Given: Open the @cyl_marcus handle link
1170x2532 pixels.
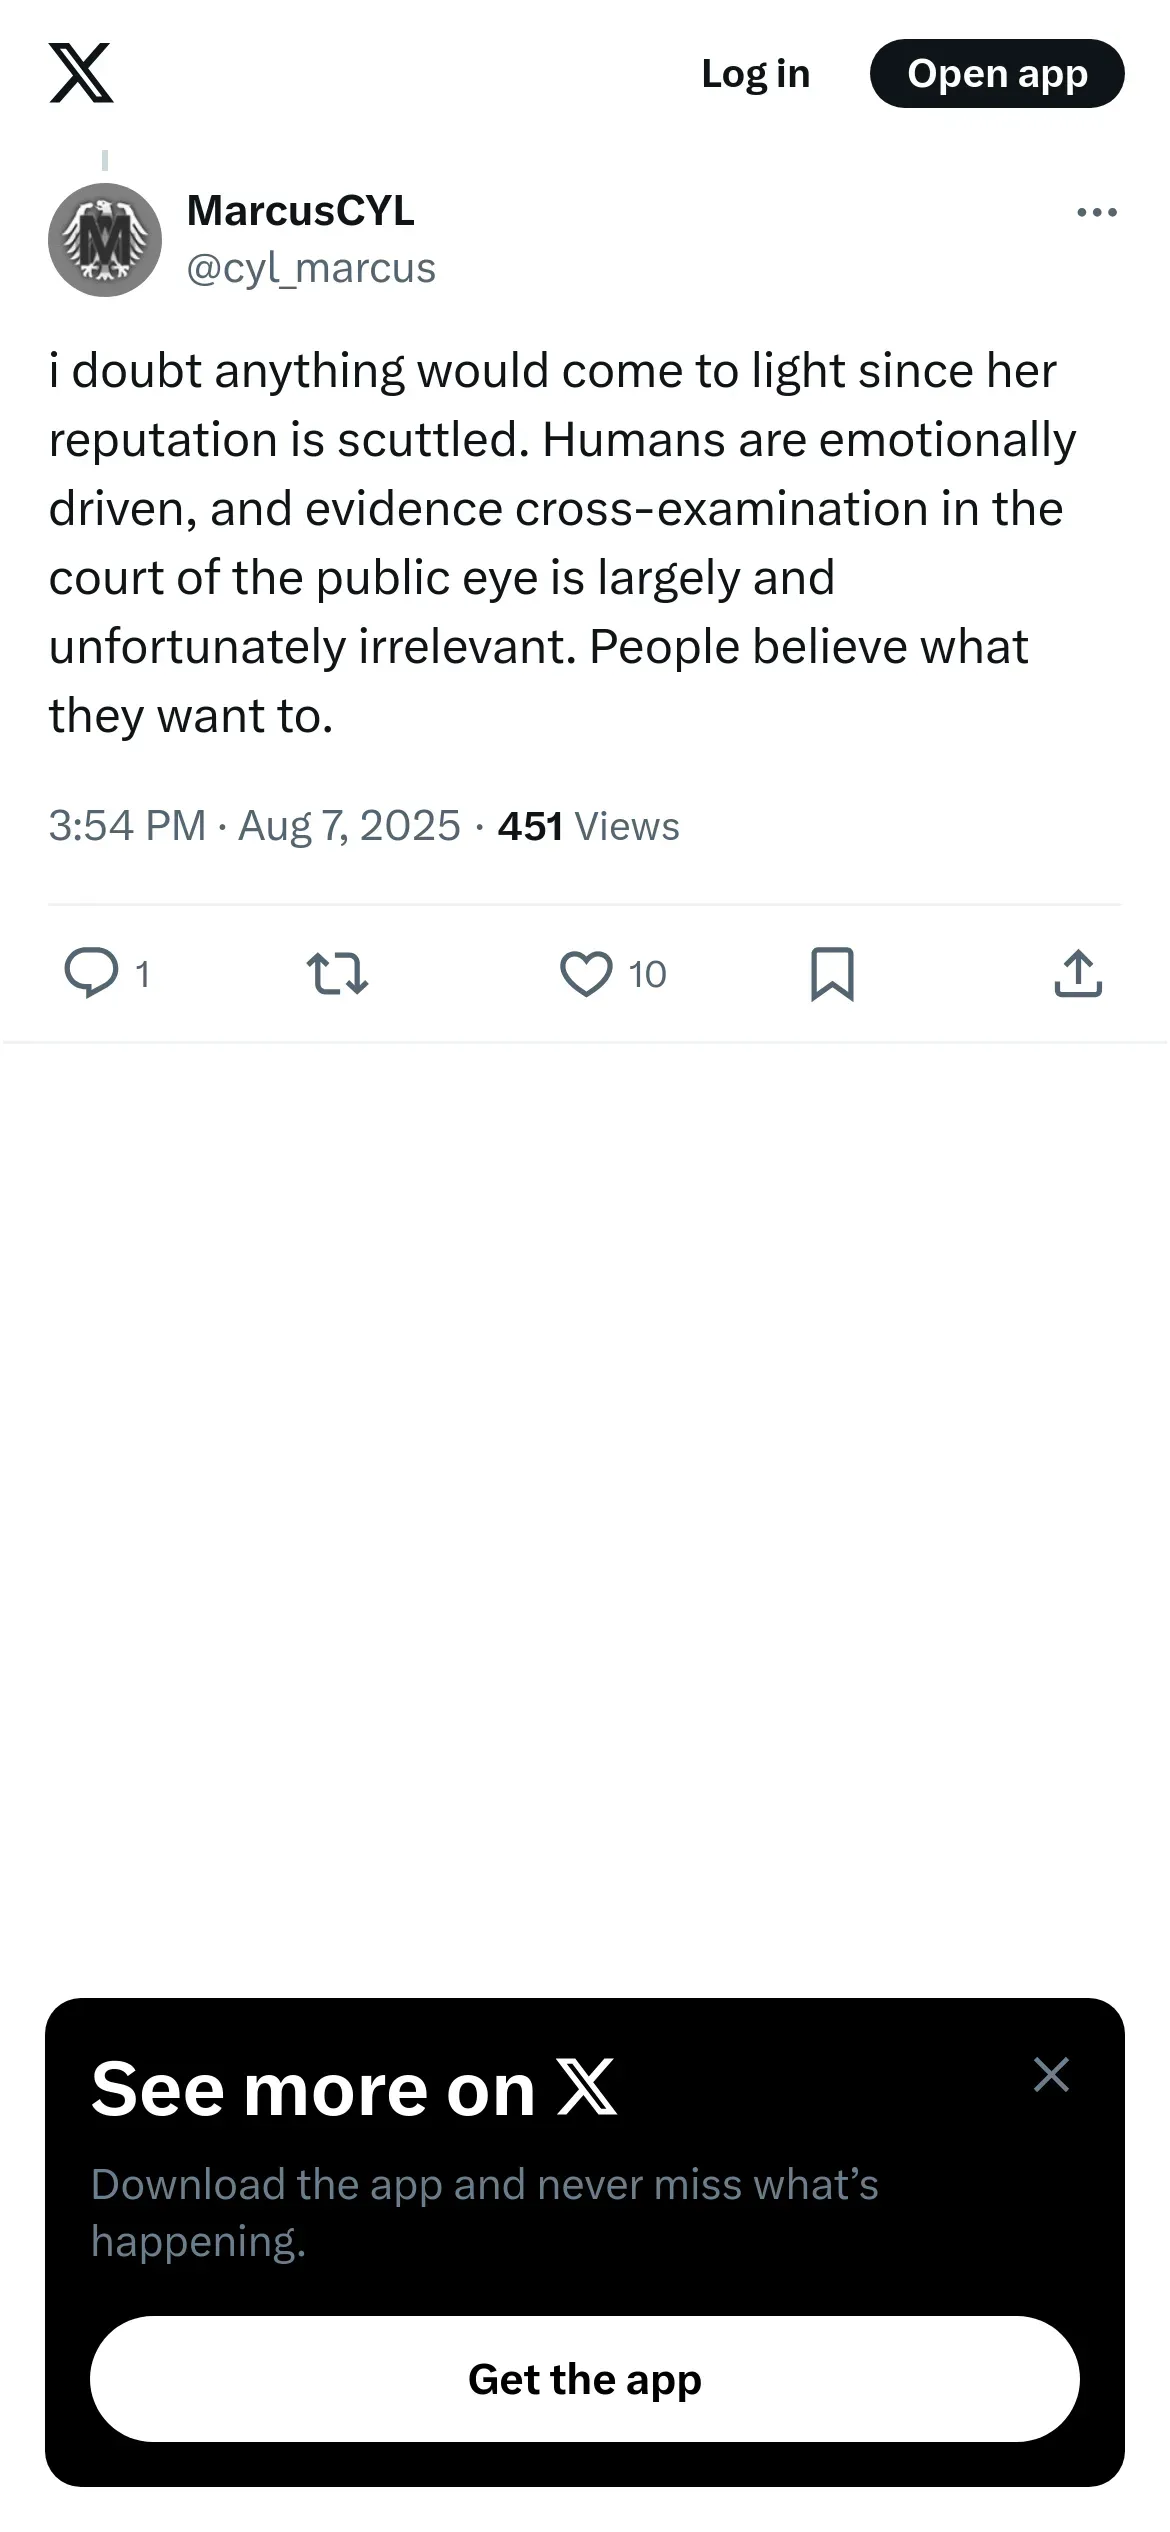Looking at the screenshot, I should 311,268.
